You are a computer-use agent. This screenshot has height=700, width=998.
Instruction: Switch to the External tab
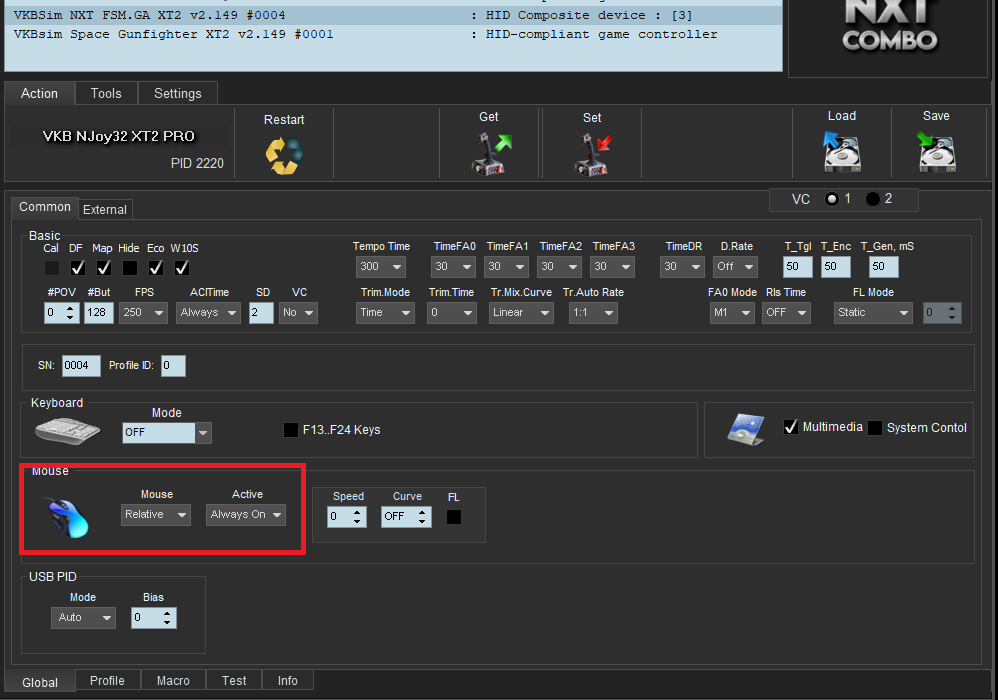click(105, 209)
